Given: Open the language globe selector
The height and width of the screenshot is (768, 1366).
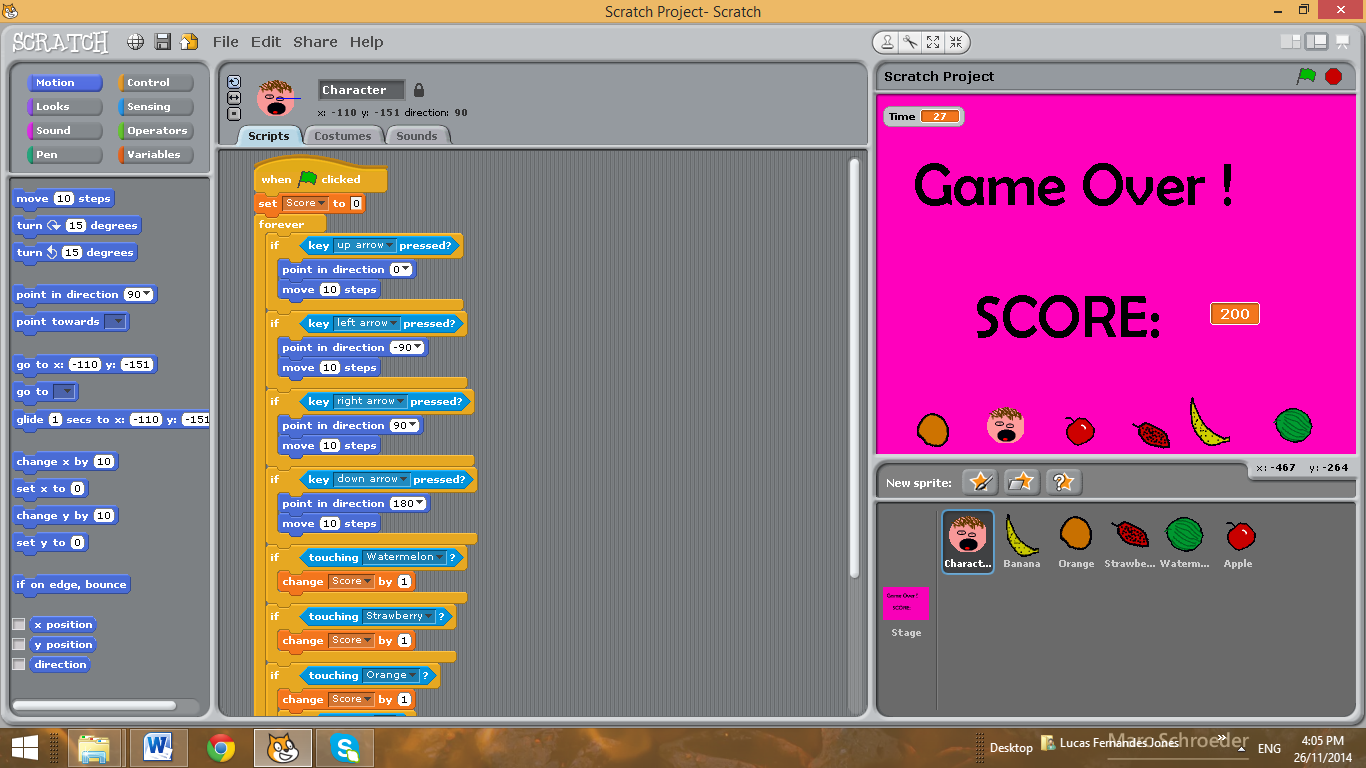Looking at the screenshot, I should (134, 42).
